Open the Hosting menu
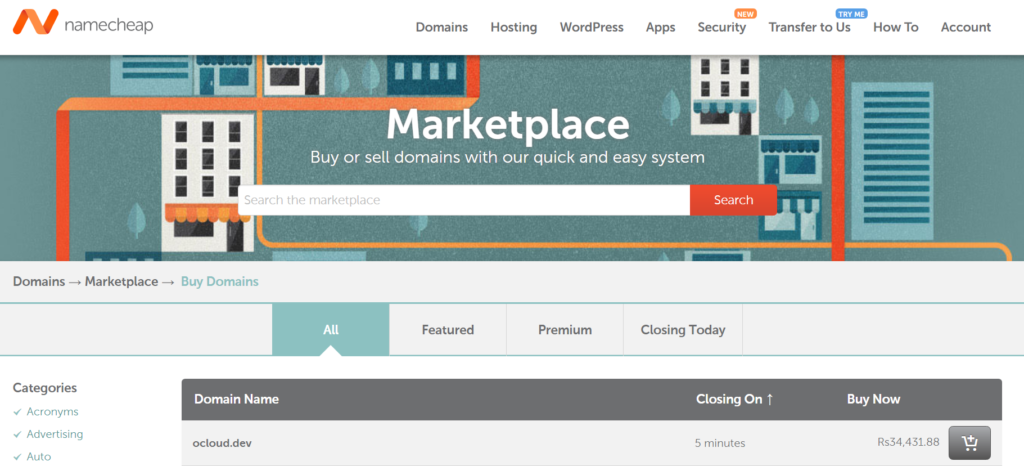This screenshot has width=1024, height=466. [514, 27]
